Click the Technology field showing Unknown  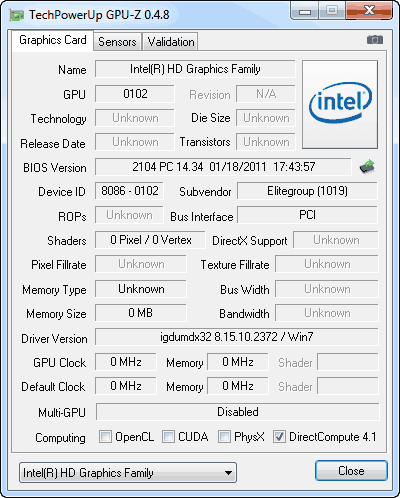(x=135, y=118)
